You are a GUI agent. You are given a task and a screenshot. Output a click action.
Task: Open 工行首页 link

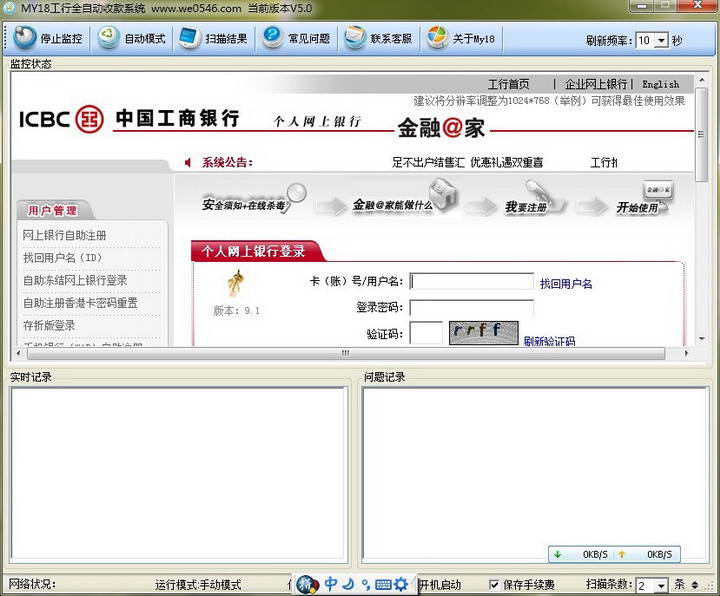[x=508, y=84]
